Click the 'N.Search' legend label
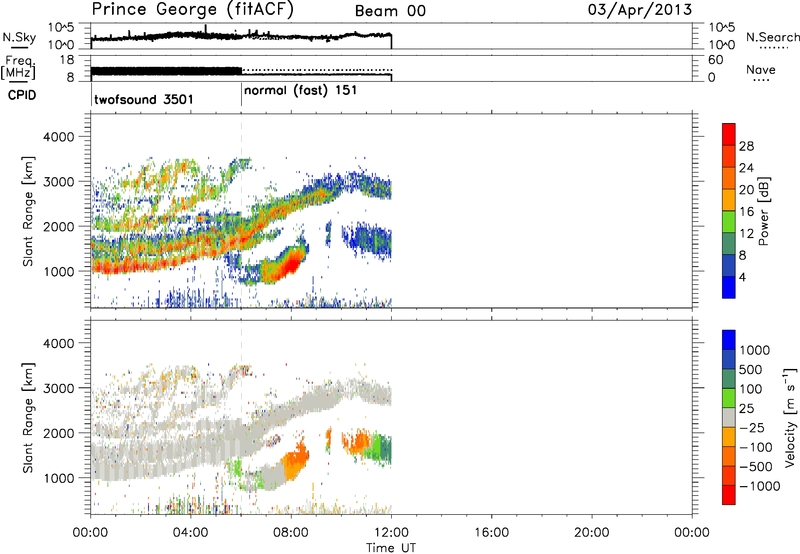Viewport: 800px width, 554px height. (x=773, y=37)
